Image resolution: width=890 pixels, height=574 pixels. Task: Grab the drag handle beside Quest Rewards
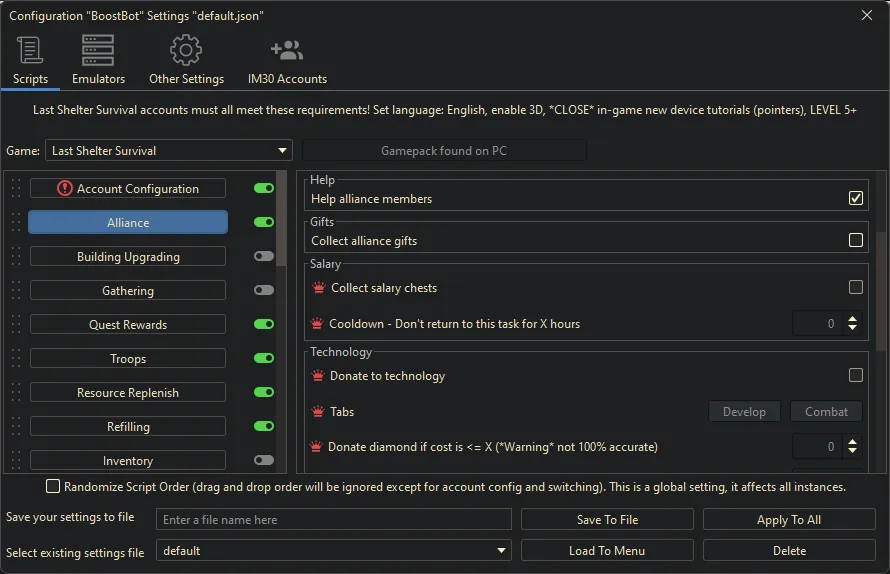coord(16,324)
